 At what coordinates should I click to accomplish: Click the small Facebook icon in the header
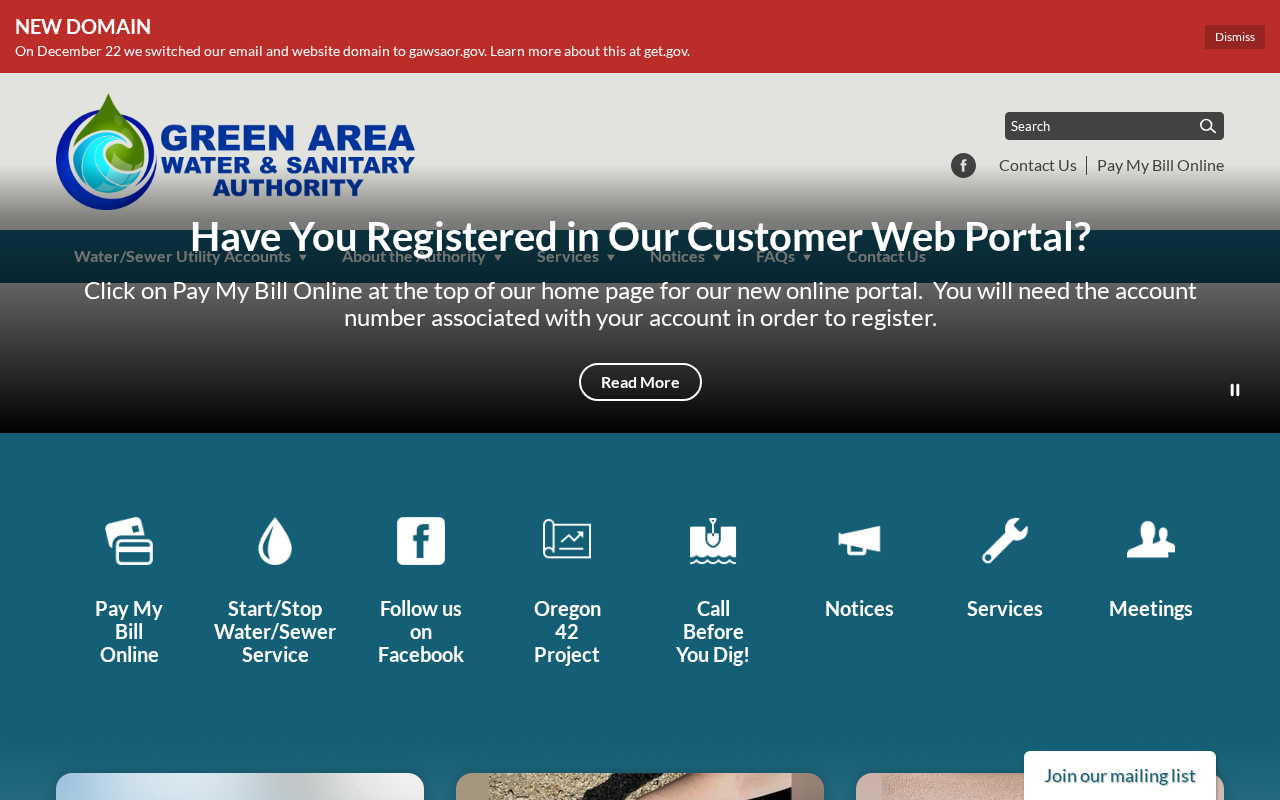point(963,165)
